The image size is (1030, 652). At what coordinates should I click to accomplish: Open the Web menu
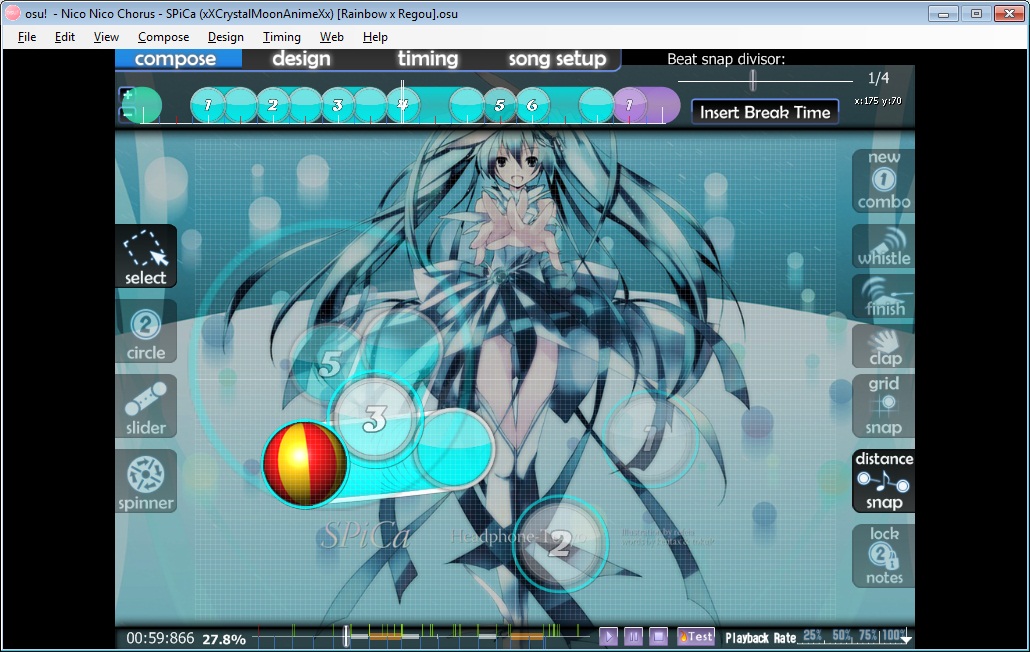click(332, 37)
